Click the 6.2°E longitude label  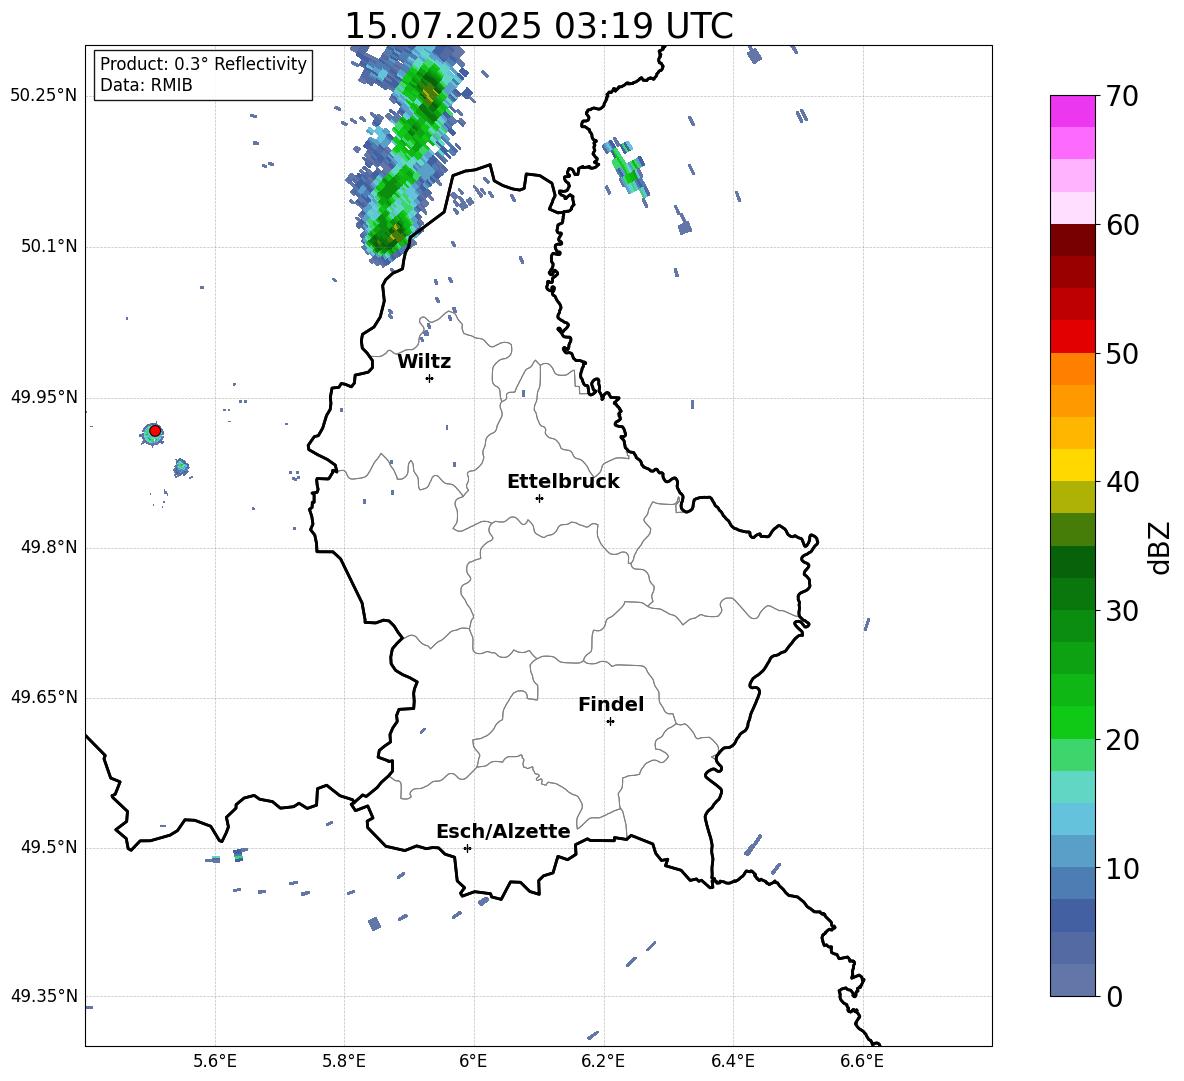603,1061
